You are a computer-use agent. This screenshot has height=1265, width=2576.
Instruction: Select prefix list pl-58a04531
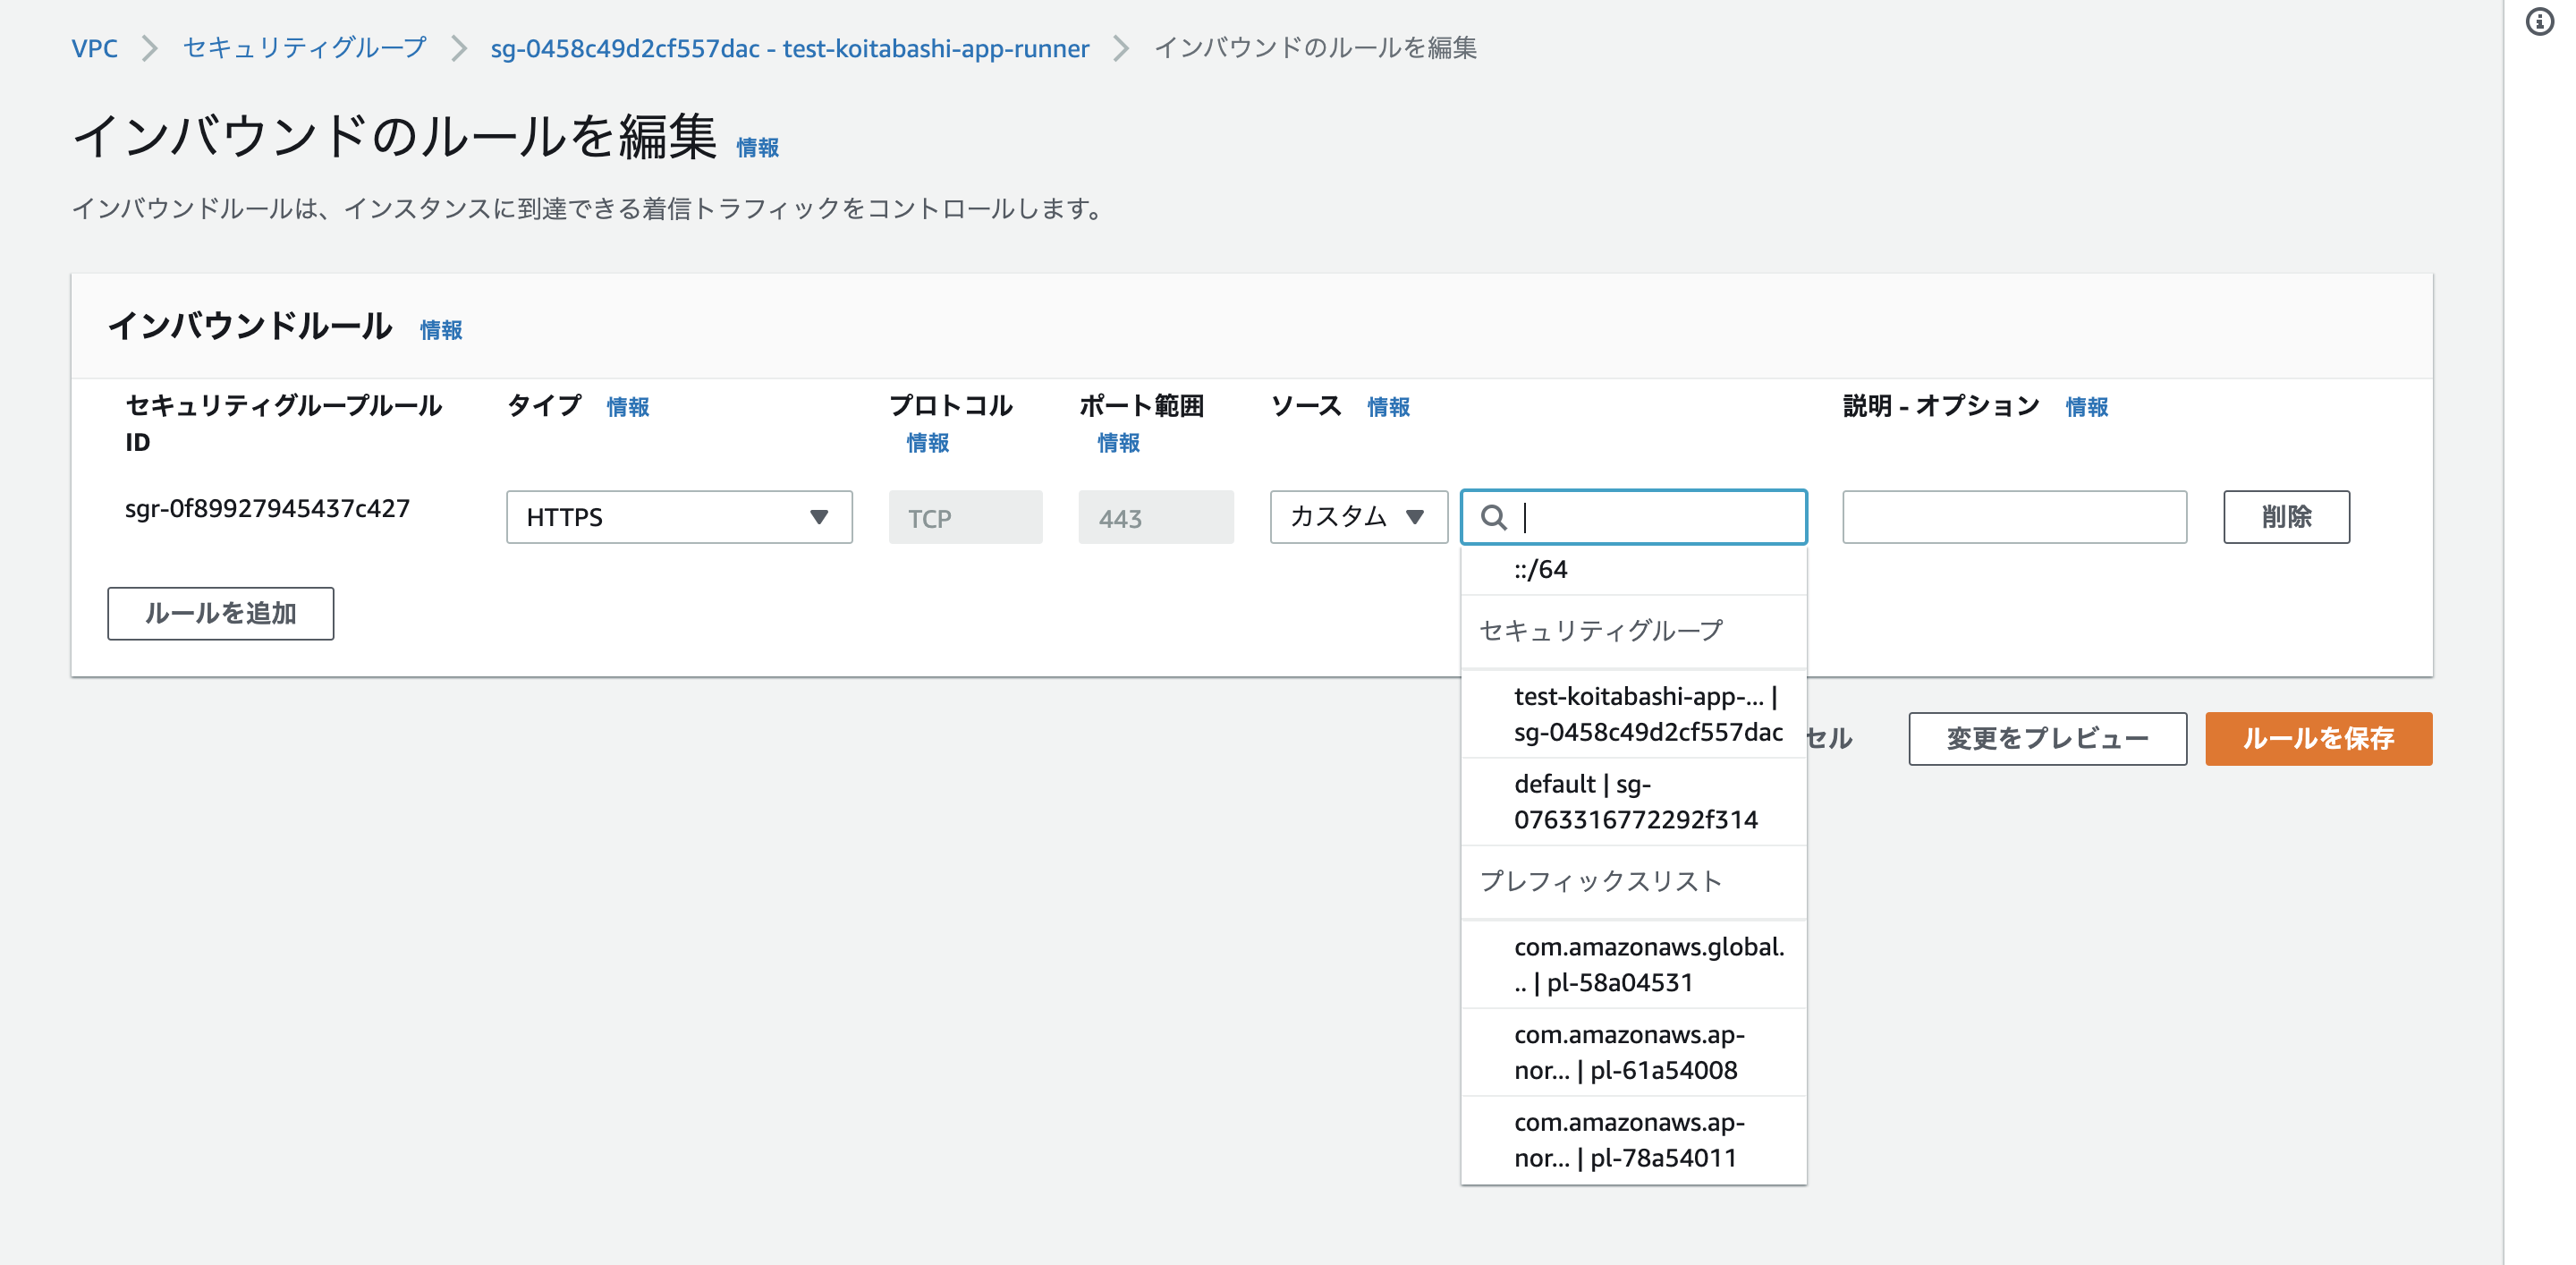point(1634,965)
